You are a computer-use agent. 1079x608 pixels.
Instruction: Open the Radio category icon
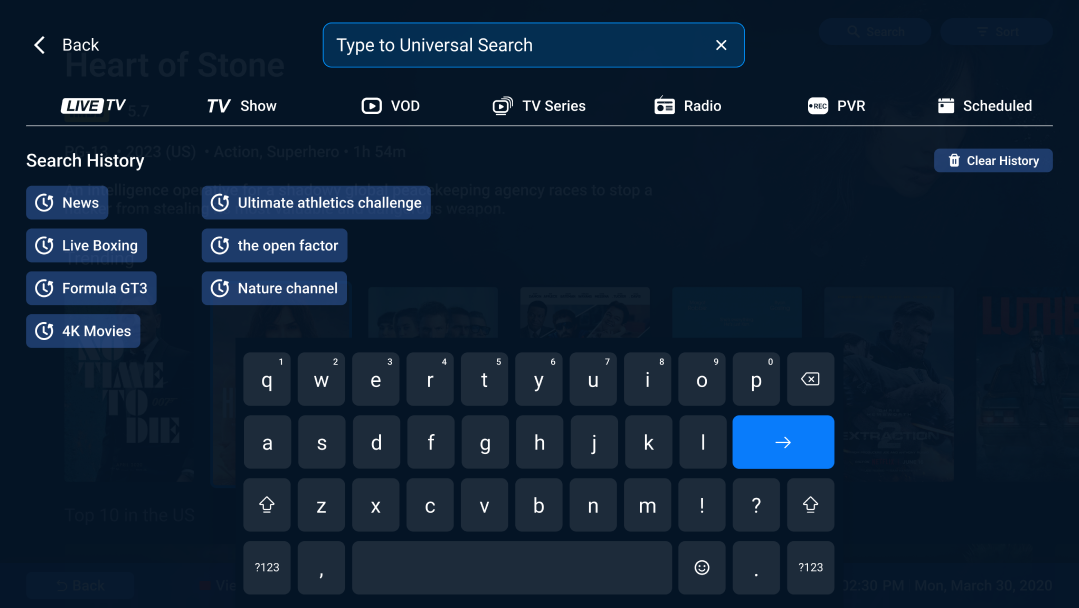(664, 105)
